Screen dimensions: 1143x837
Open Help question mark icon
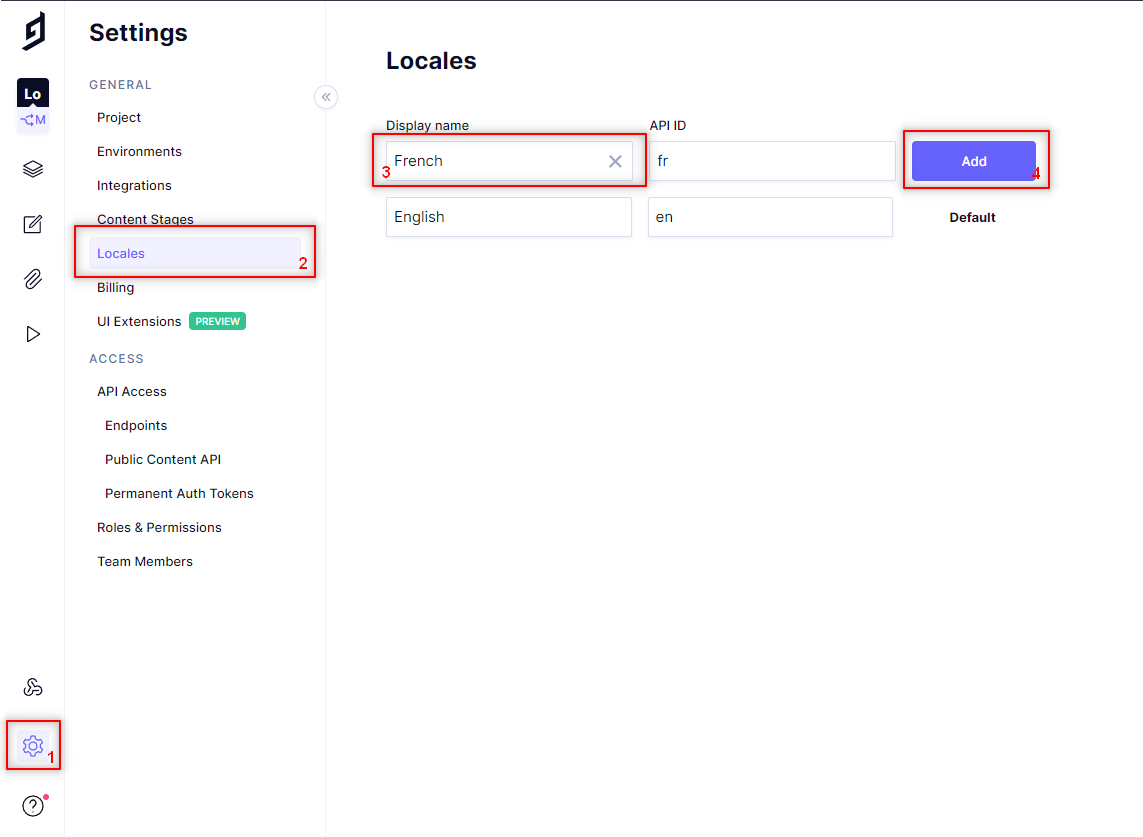pyautogui.click(x=33, y=805)
